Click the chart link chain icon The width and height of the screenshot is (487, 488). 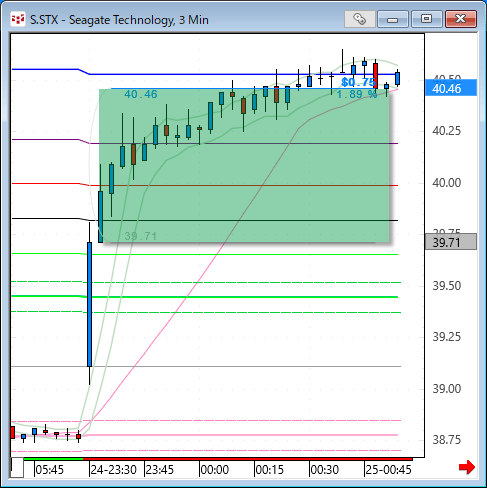360,19
